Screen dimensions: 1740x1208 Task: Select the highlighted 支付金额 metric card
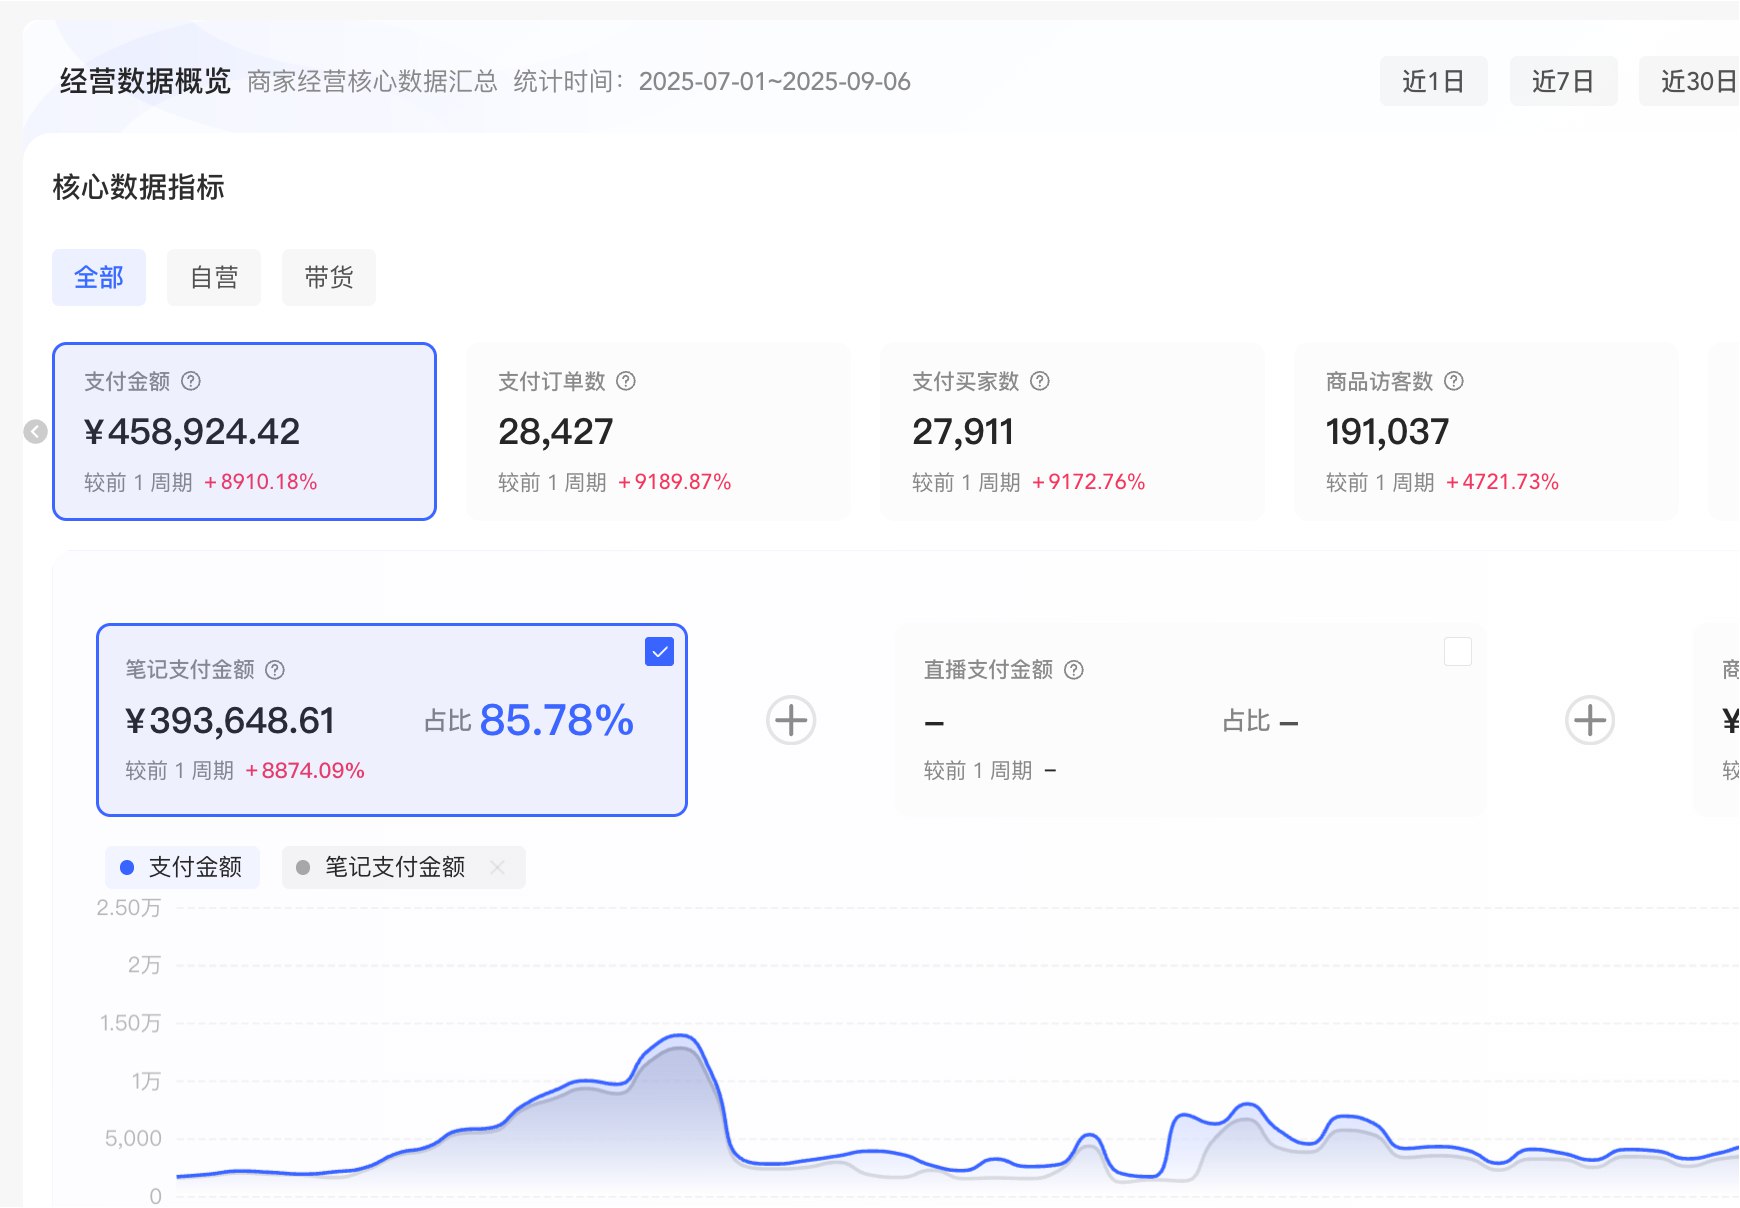click(244, 431)
